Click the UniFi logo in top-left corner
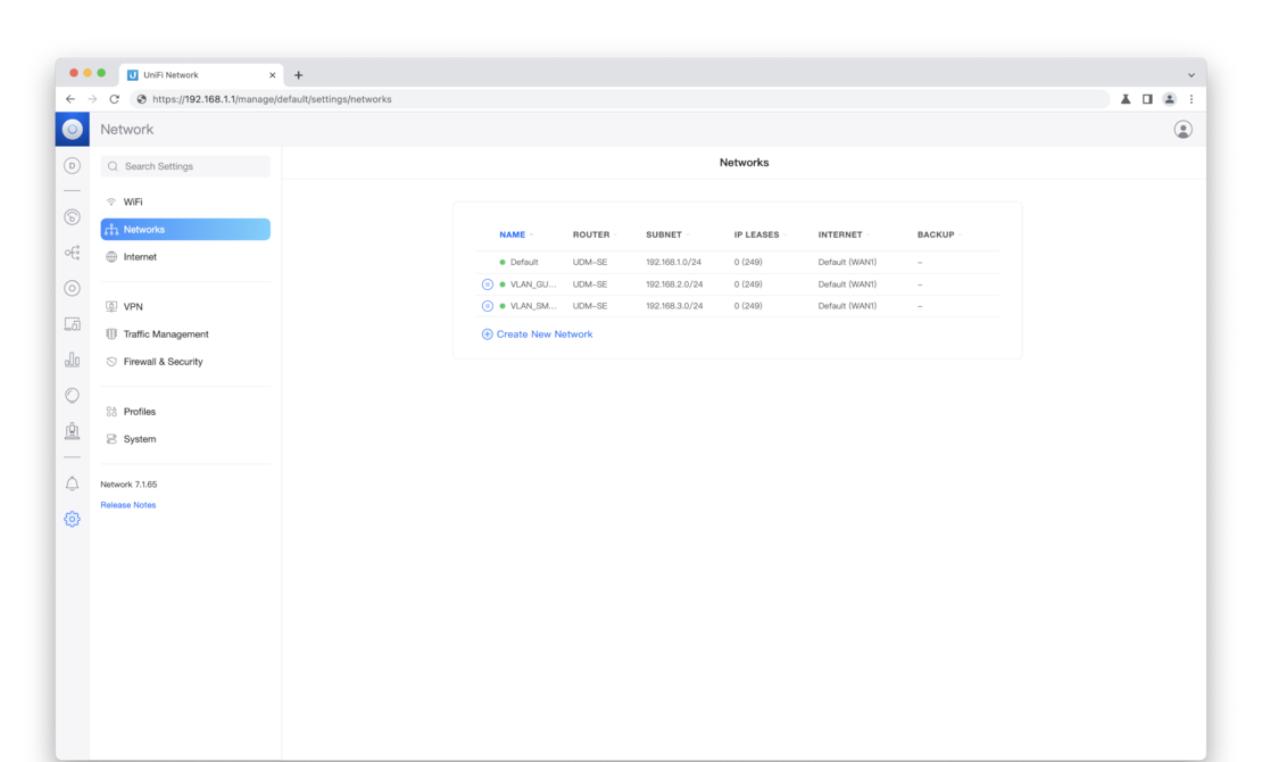 tap(72, 130)
